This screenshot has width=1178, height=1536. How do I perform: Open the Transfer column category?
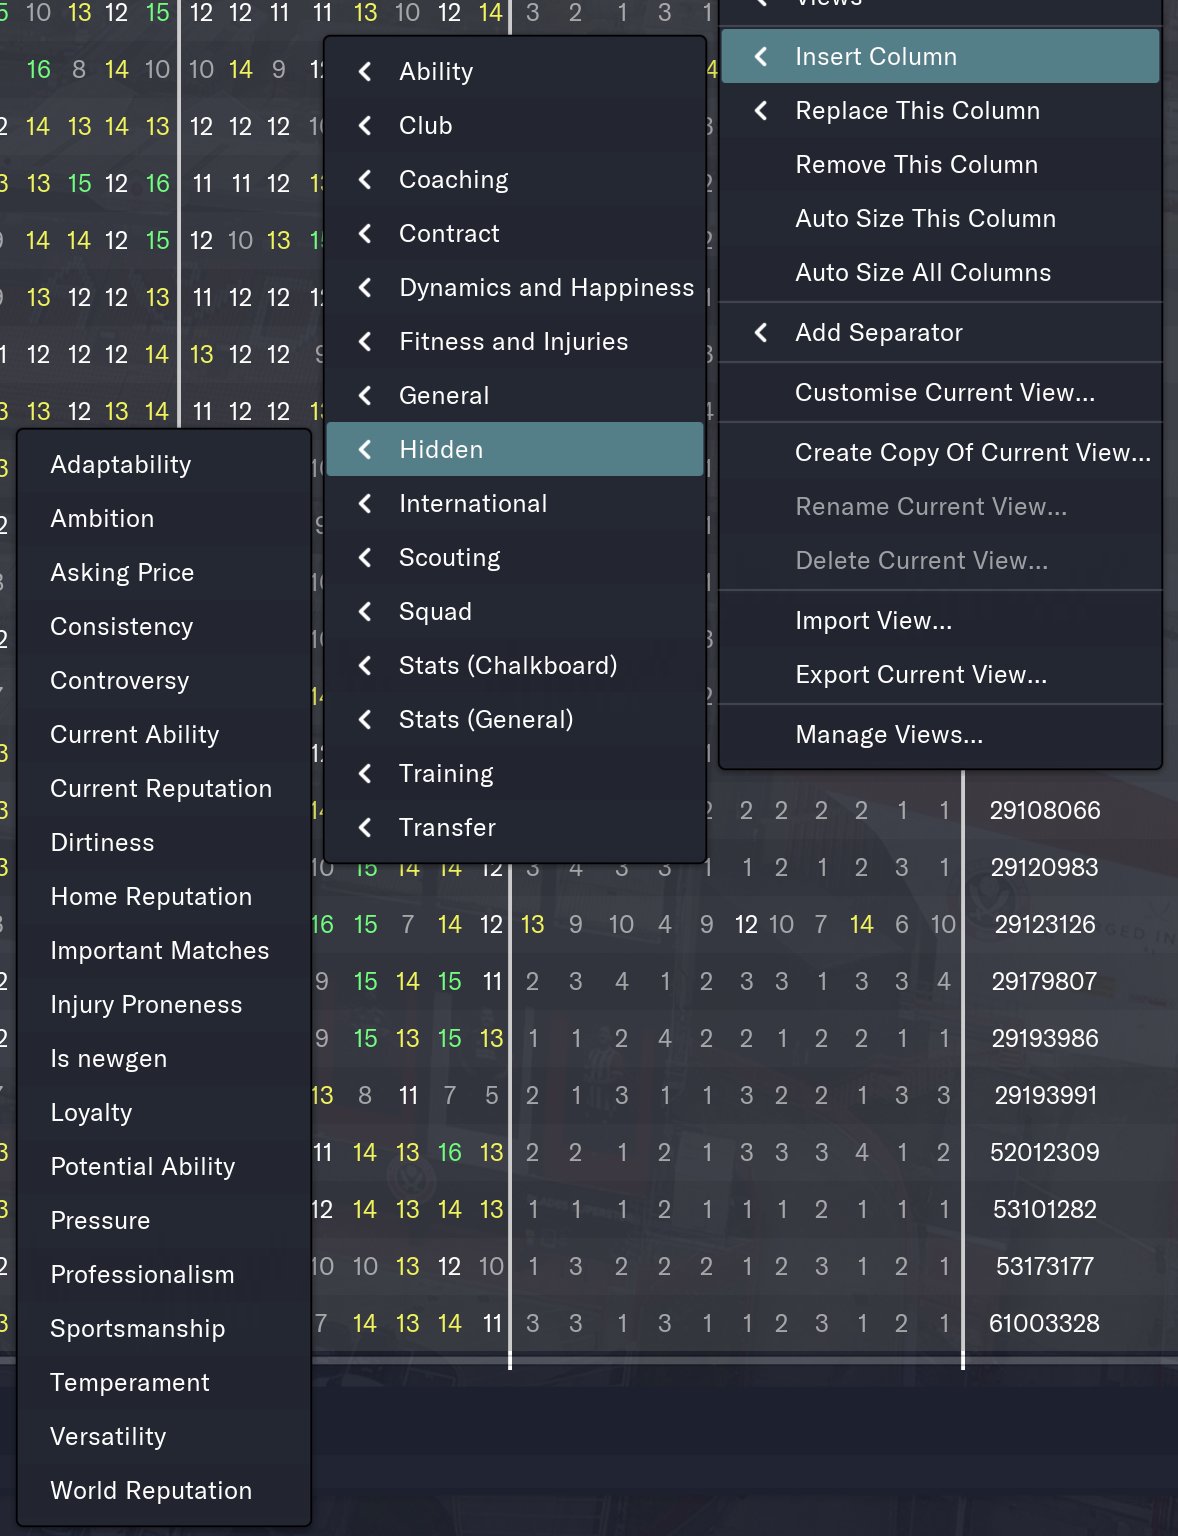click(x=447, y=828)
